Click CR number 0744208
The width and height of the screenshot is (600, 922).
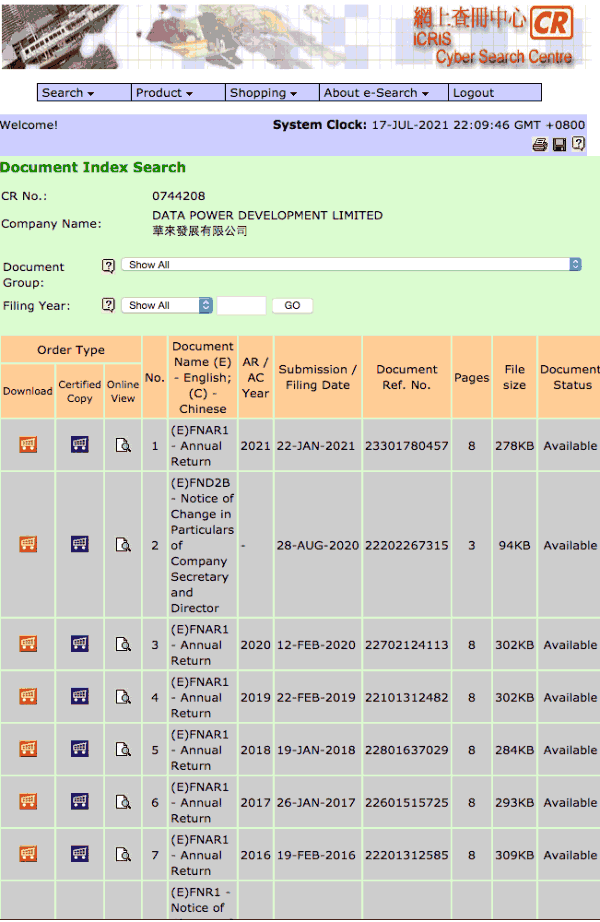[x=179, y=196]
